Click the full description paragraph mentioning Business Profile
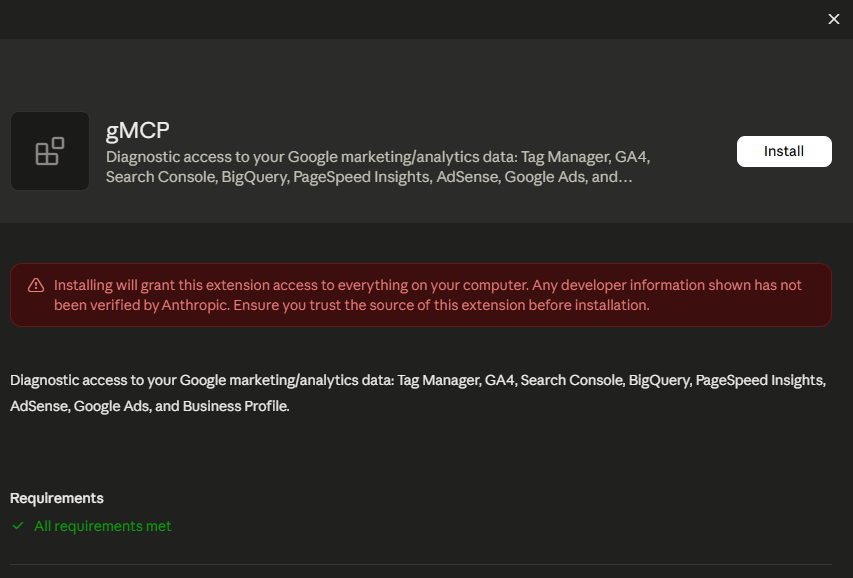Viewport: 853px width, 578px height. pyautogui.click(x=418, y=393)
